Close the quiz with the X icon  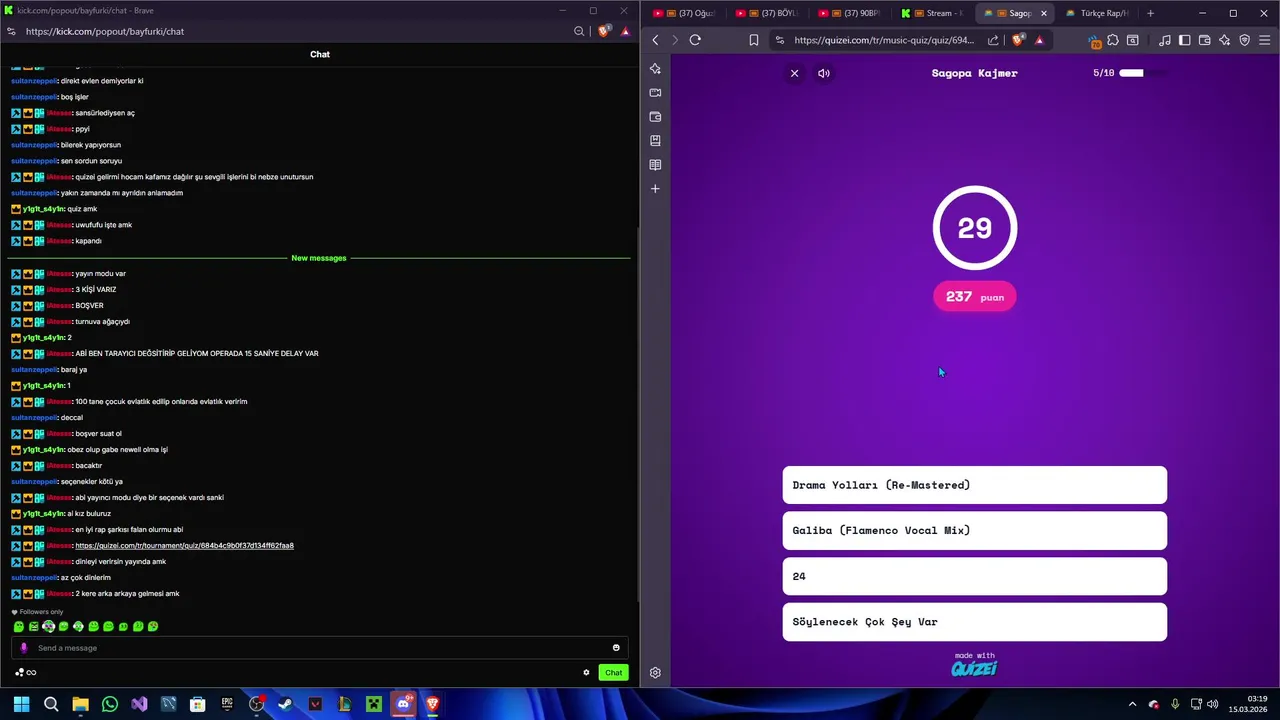[795, 73]
